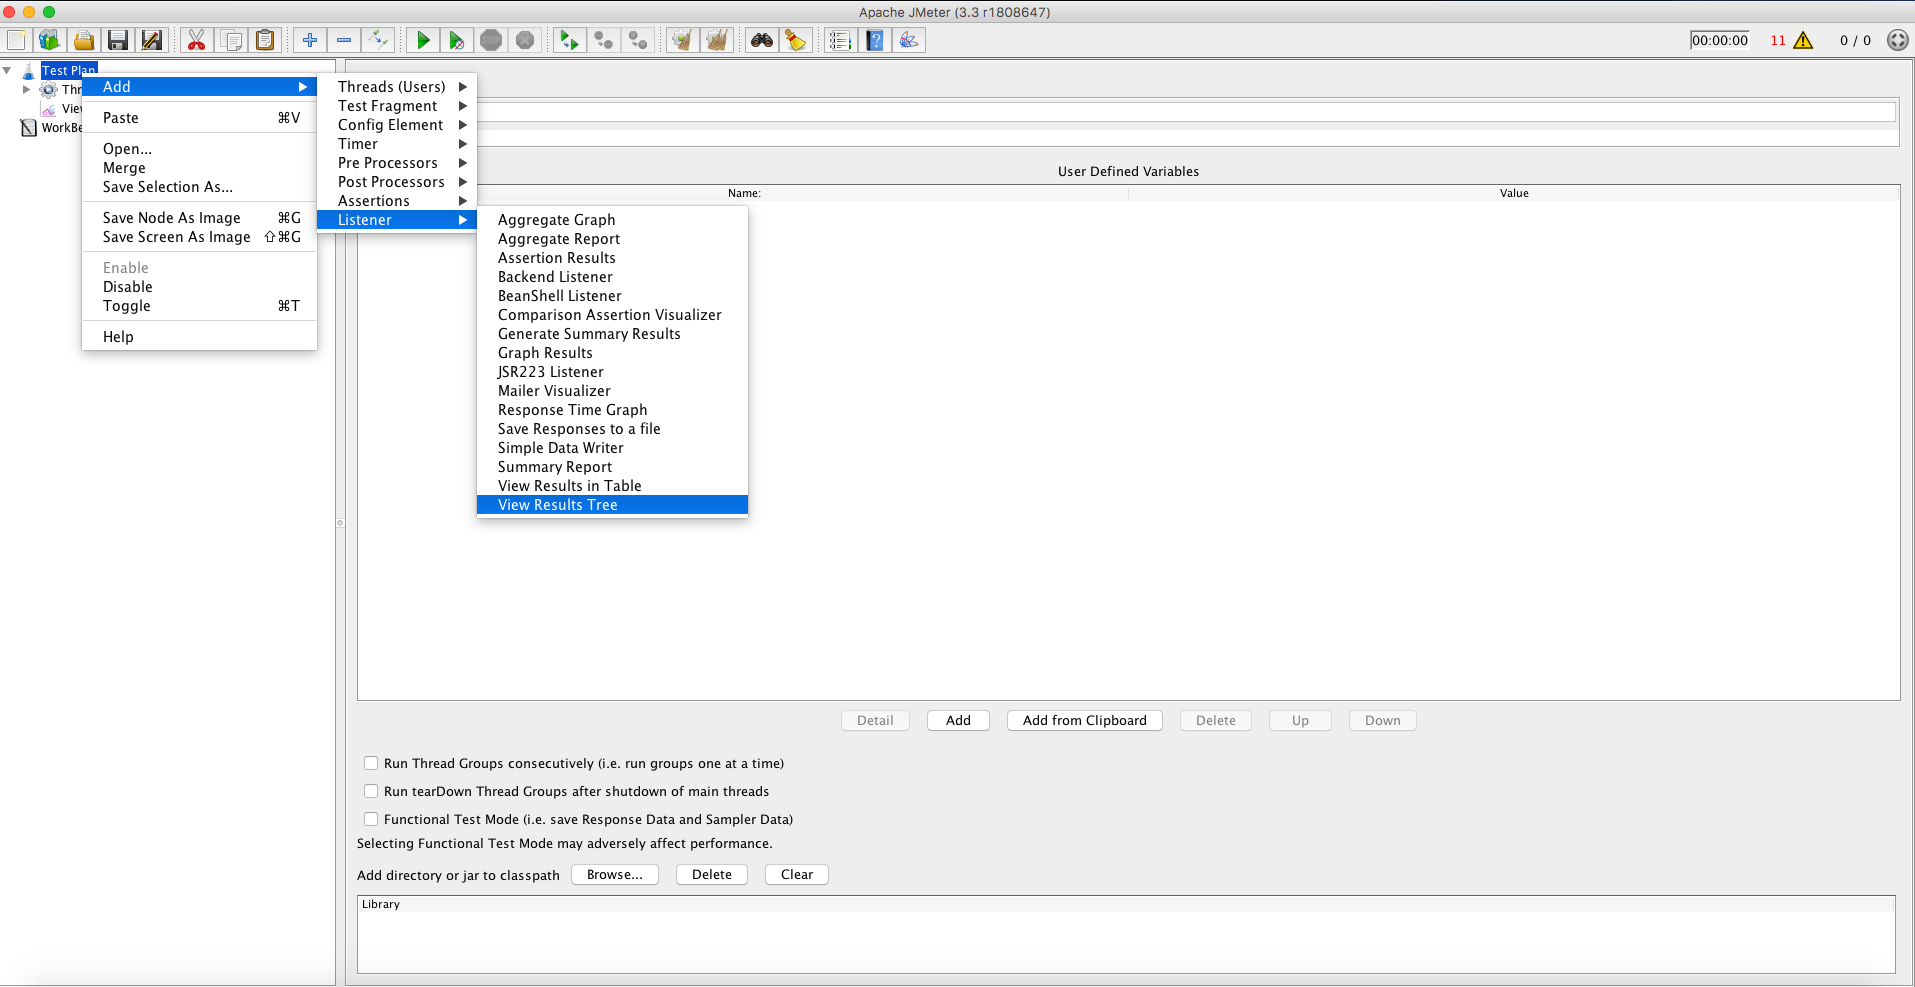The image size is (1915, 987).
Task: Click the Add from Clipboard button
Action: click(x=1085, y=720)
